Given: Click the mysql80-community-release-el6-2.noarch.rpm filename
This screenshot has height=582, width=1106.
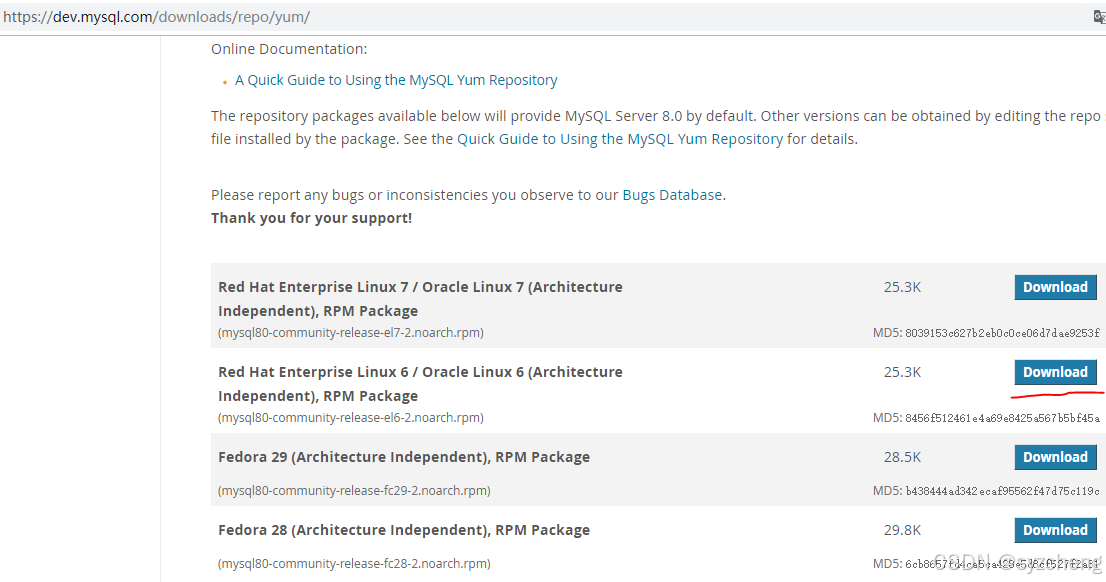Looking at the screenshot, I should pos(351,417).
